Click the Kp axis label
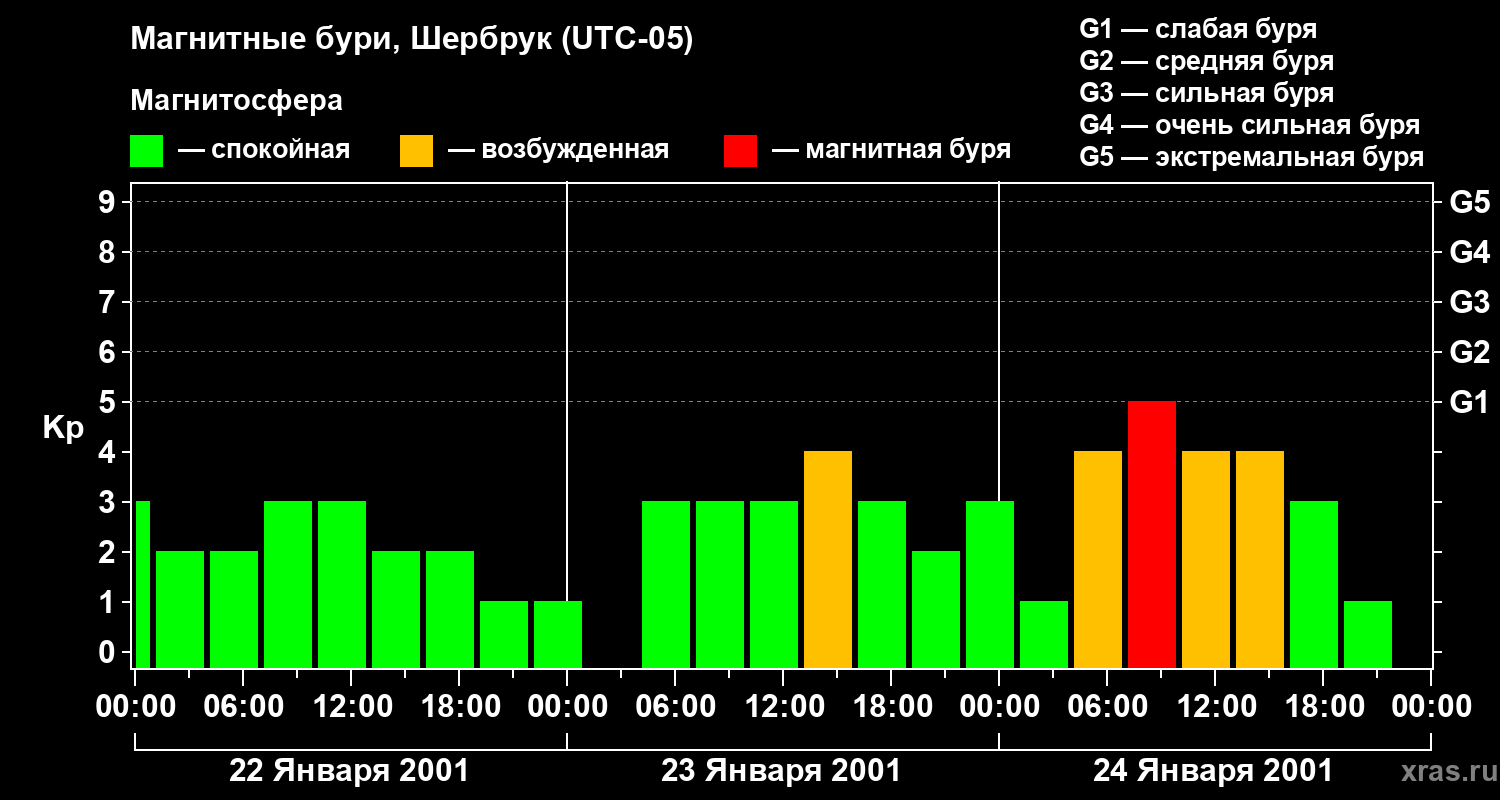The width and height of the screenshot is (1500, 800). (63, 428)
